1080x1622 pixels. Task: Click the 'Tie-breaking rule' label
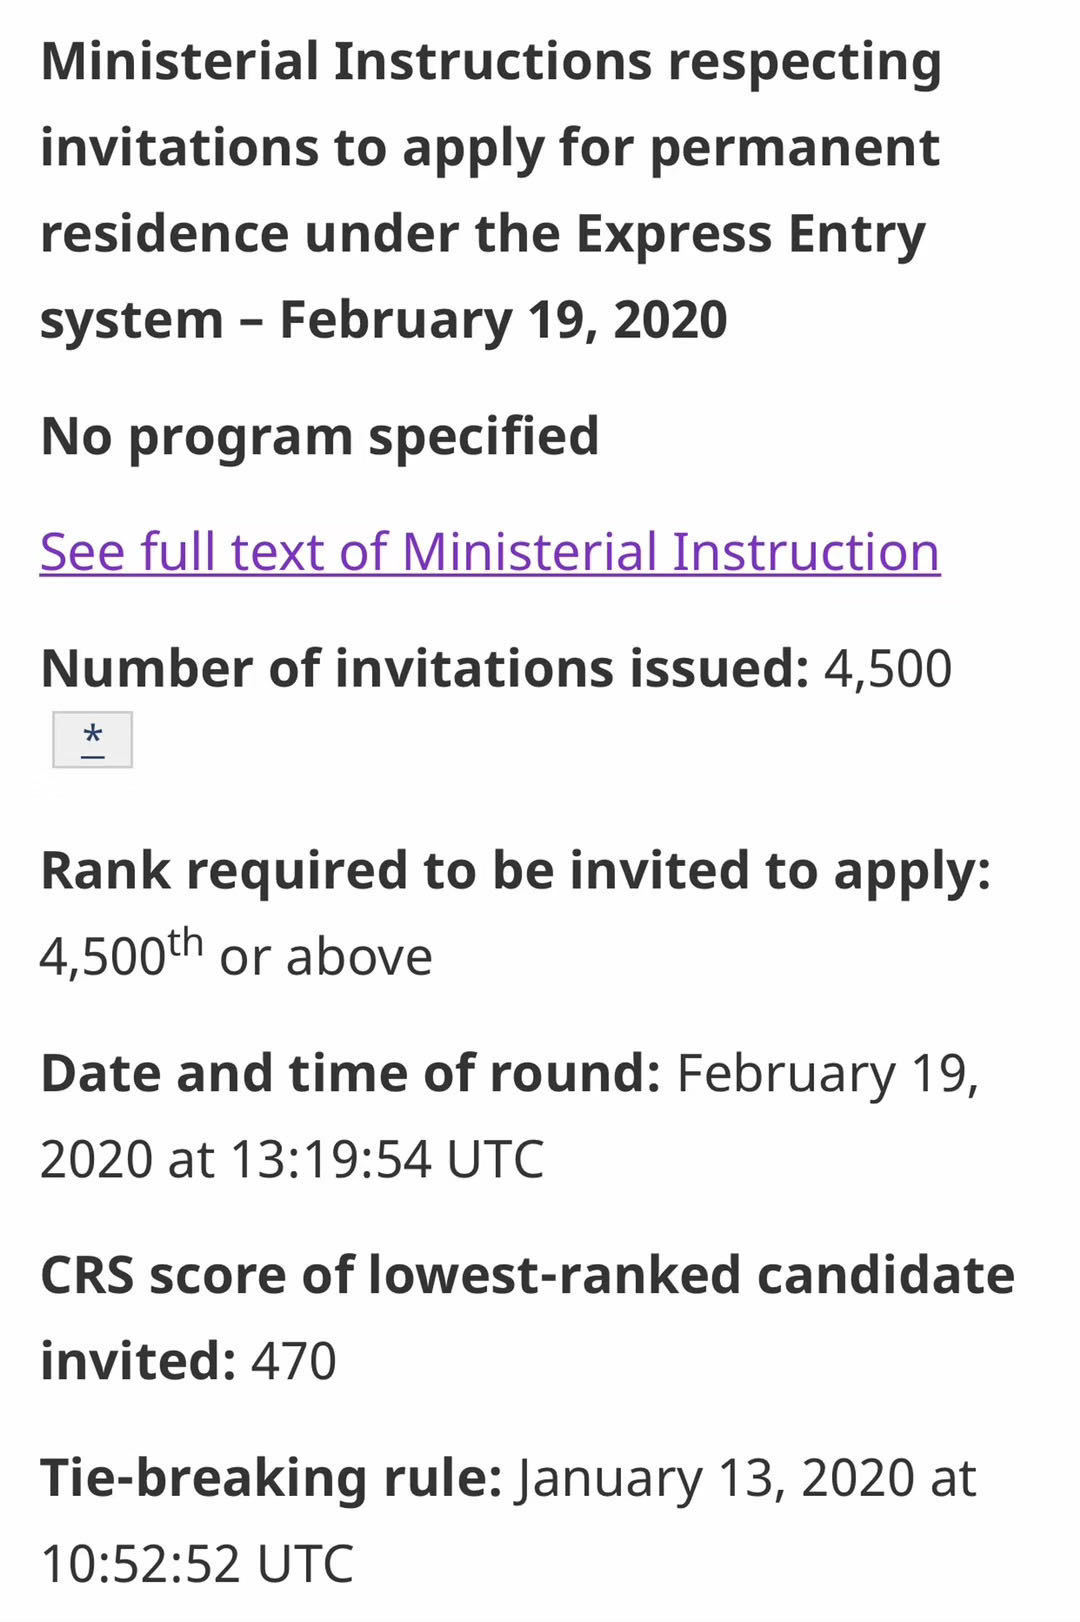click(x=271, y=1479)
